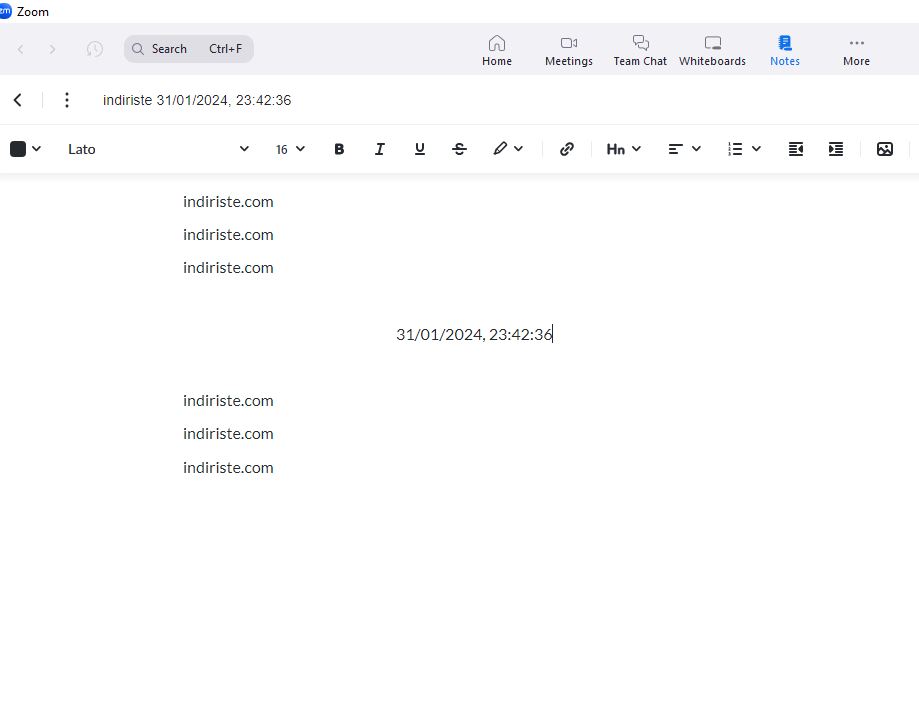This screenshot has height=724, width=919.
Task: Open the More menu
Action: pyautogui.click(x=856, y=50)
